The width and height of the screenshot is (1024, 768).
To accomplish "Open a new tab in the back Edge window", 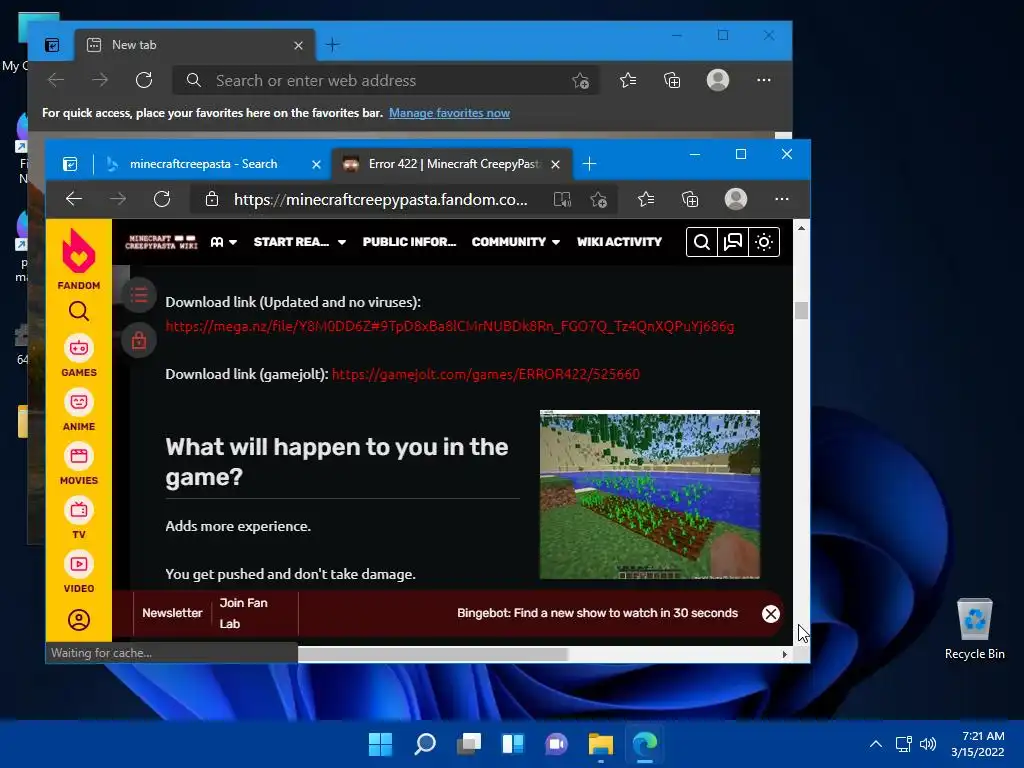I will [332, 45].
